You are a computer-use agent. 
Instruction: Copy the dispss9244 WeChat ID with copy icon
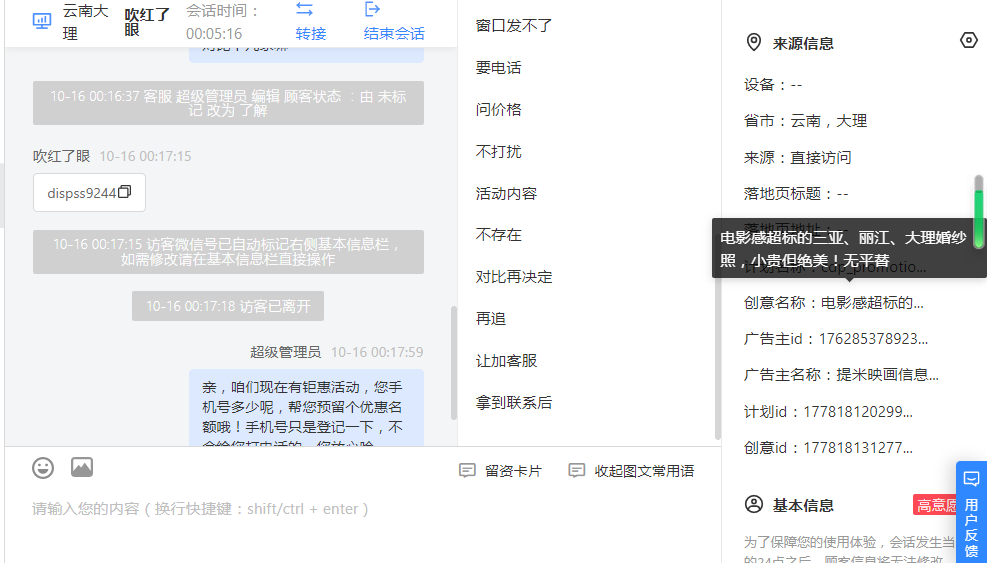[125, 191]
